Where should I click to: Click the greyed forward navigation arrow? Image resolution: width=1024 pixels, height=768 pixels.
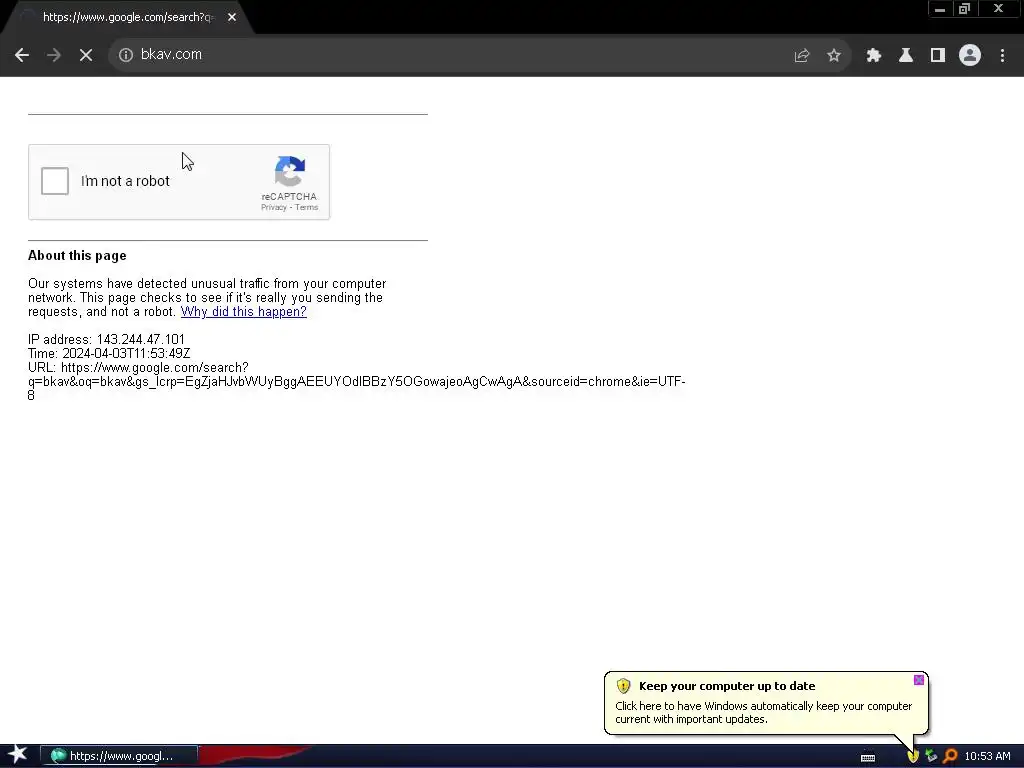click(x=54, y=55)
